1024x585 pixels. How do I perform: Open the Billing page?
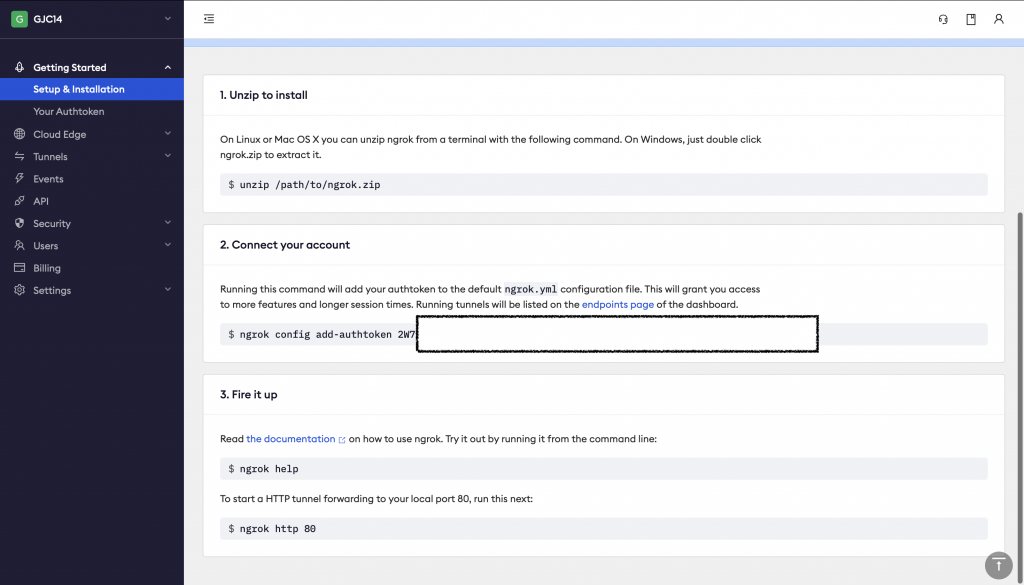tap(46, 268)
